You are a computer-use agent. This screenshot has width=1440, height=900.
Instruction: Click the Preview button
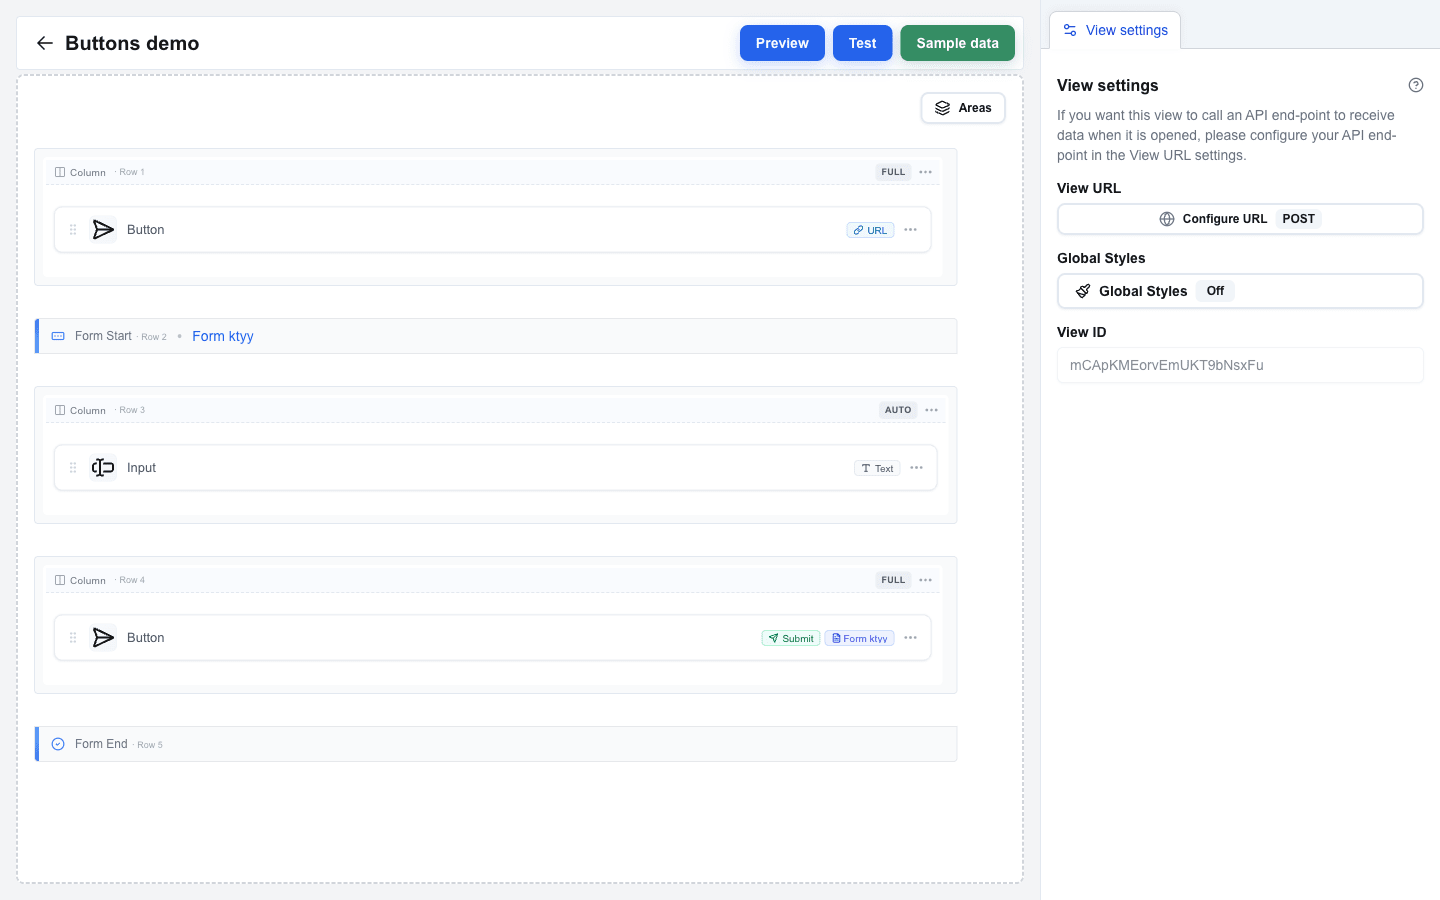click(x=782, y=43)
